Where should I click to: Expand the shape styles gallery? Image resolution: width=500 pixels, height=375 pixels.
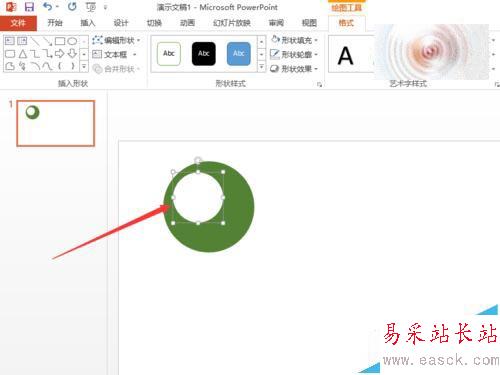[262, 67]
